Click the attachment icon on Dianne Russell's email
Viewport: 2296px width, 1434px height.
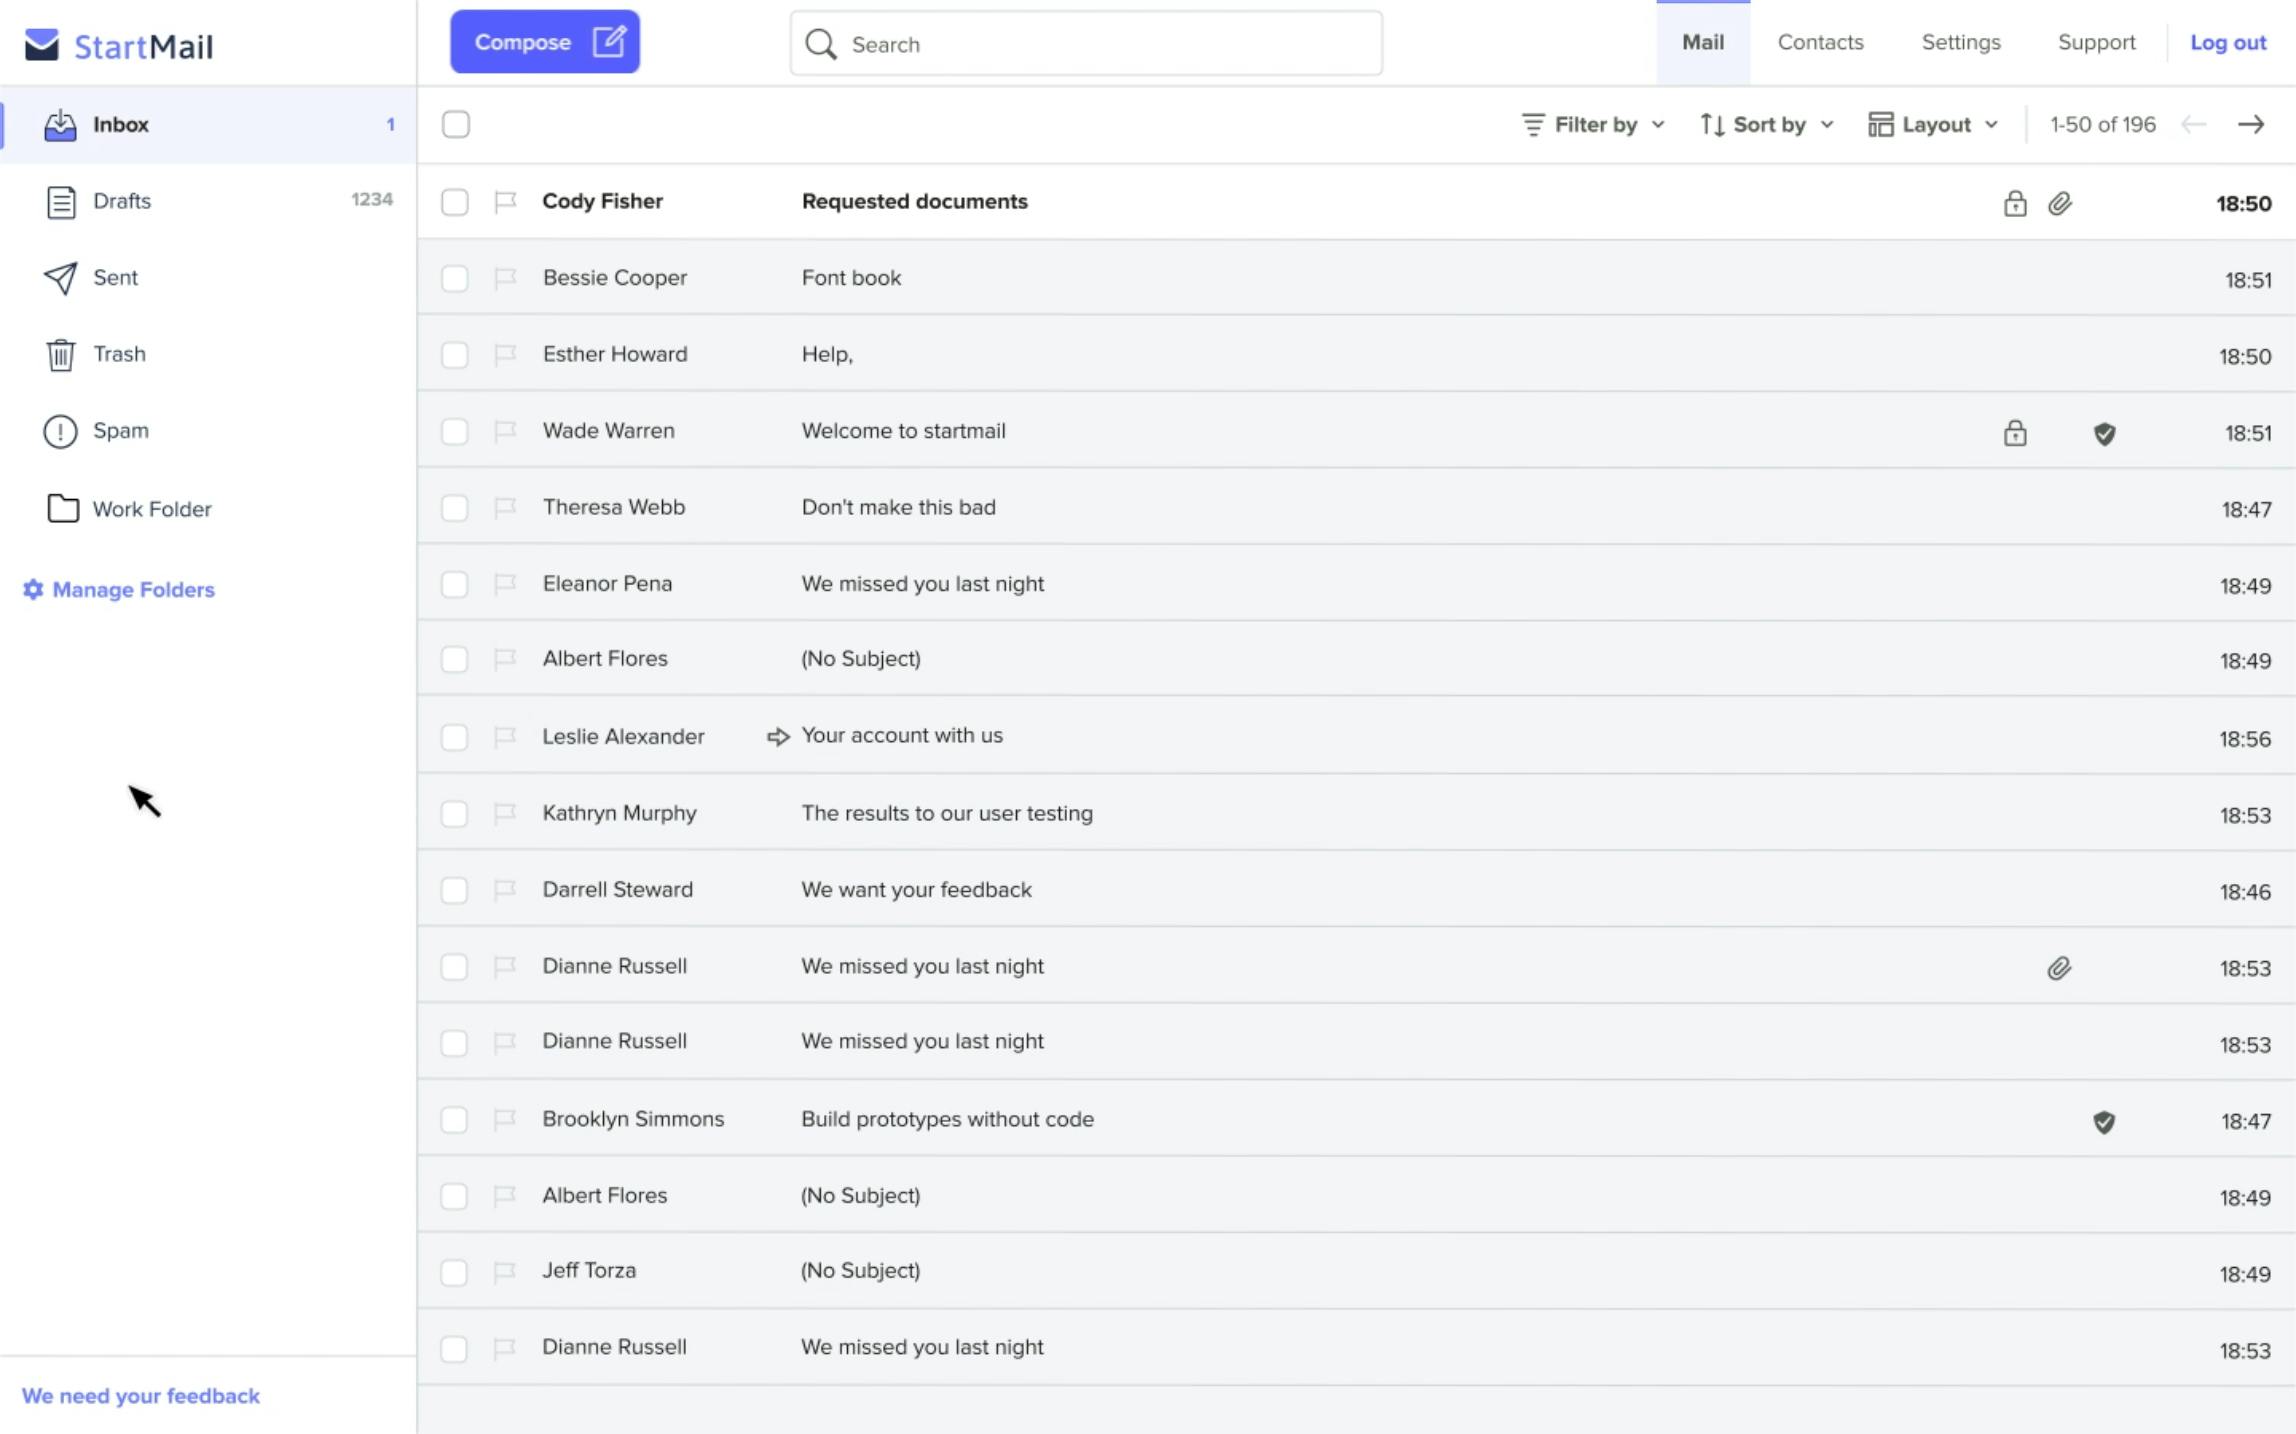pos(2060,968)
